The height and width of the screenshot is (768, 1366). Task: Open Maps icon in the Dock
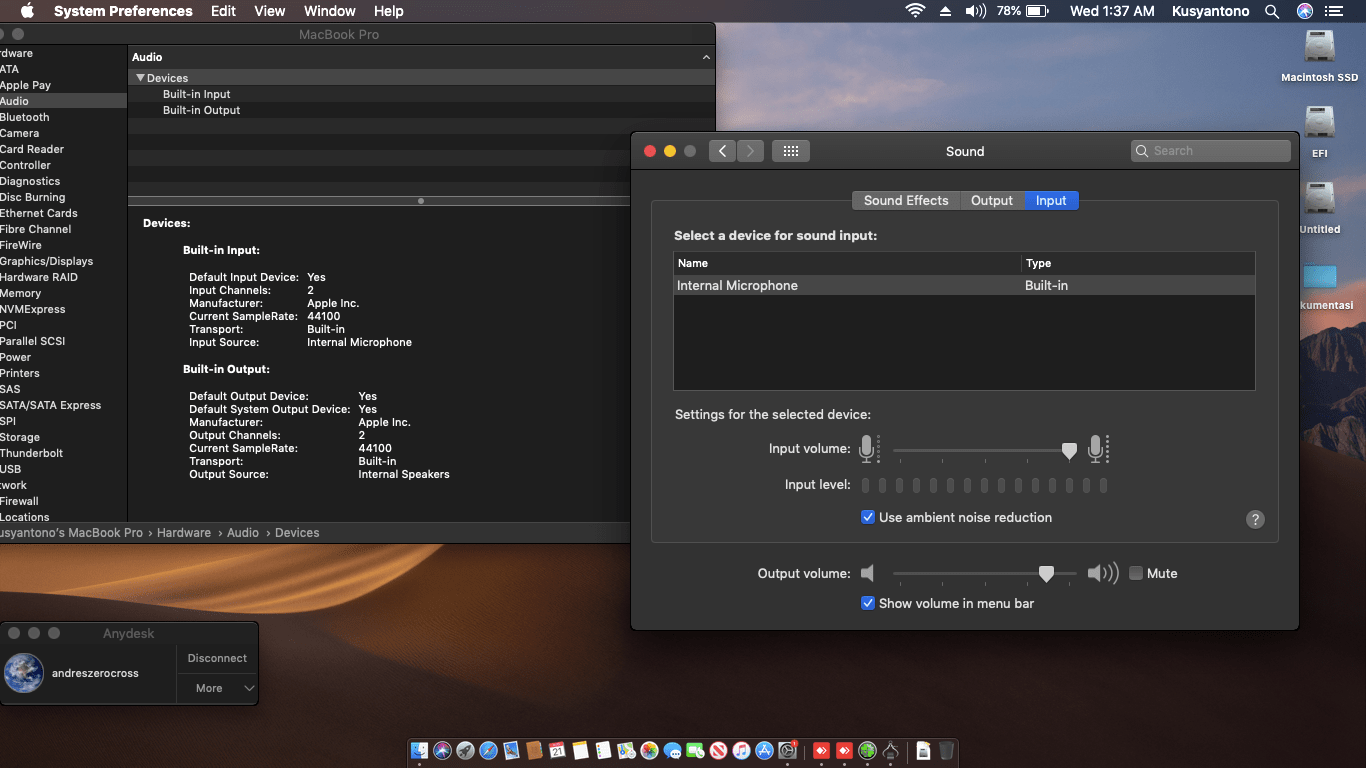tap(627, 750)
